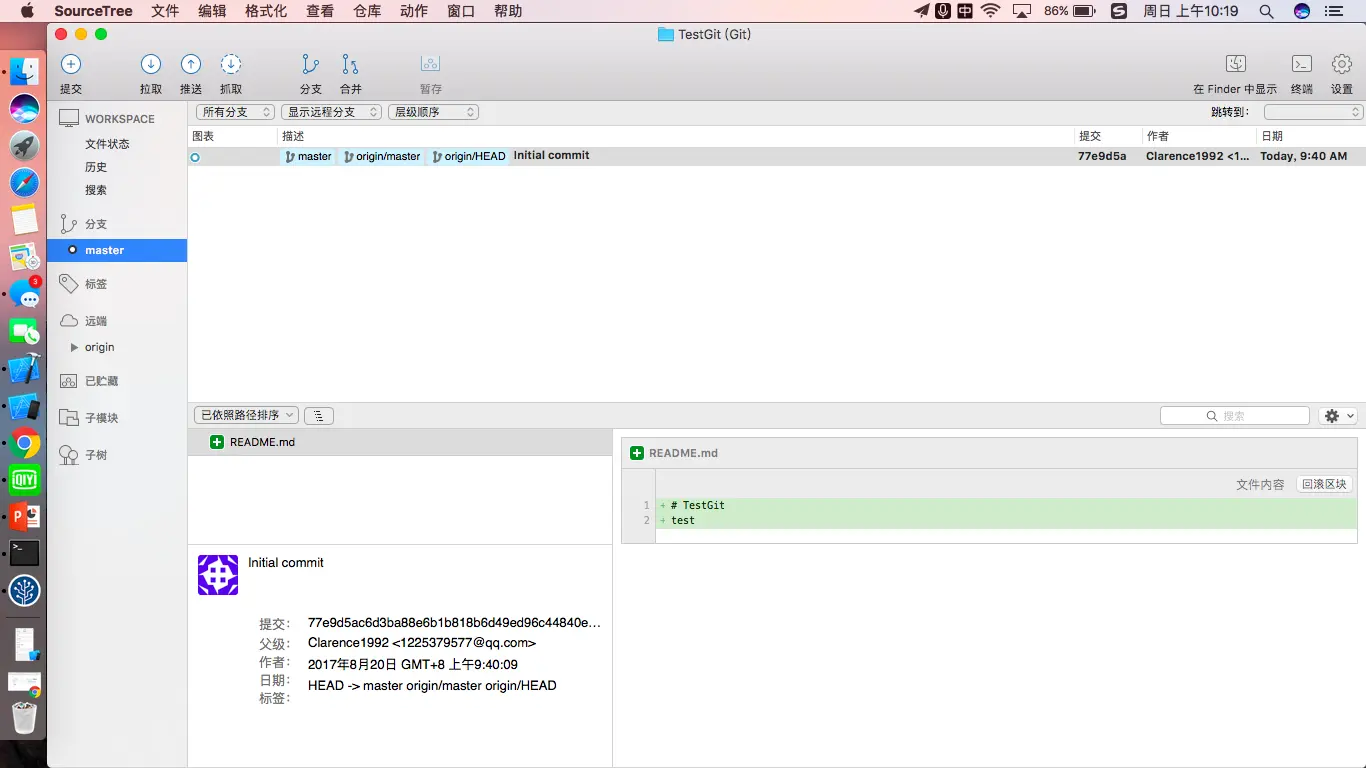
Task: Open the Help (帮助) menu
Action: pos(508,11)
